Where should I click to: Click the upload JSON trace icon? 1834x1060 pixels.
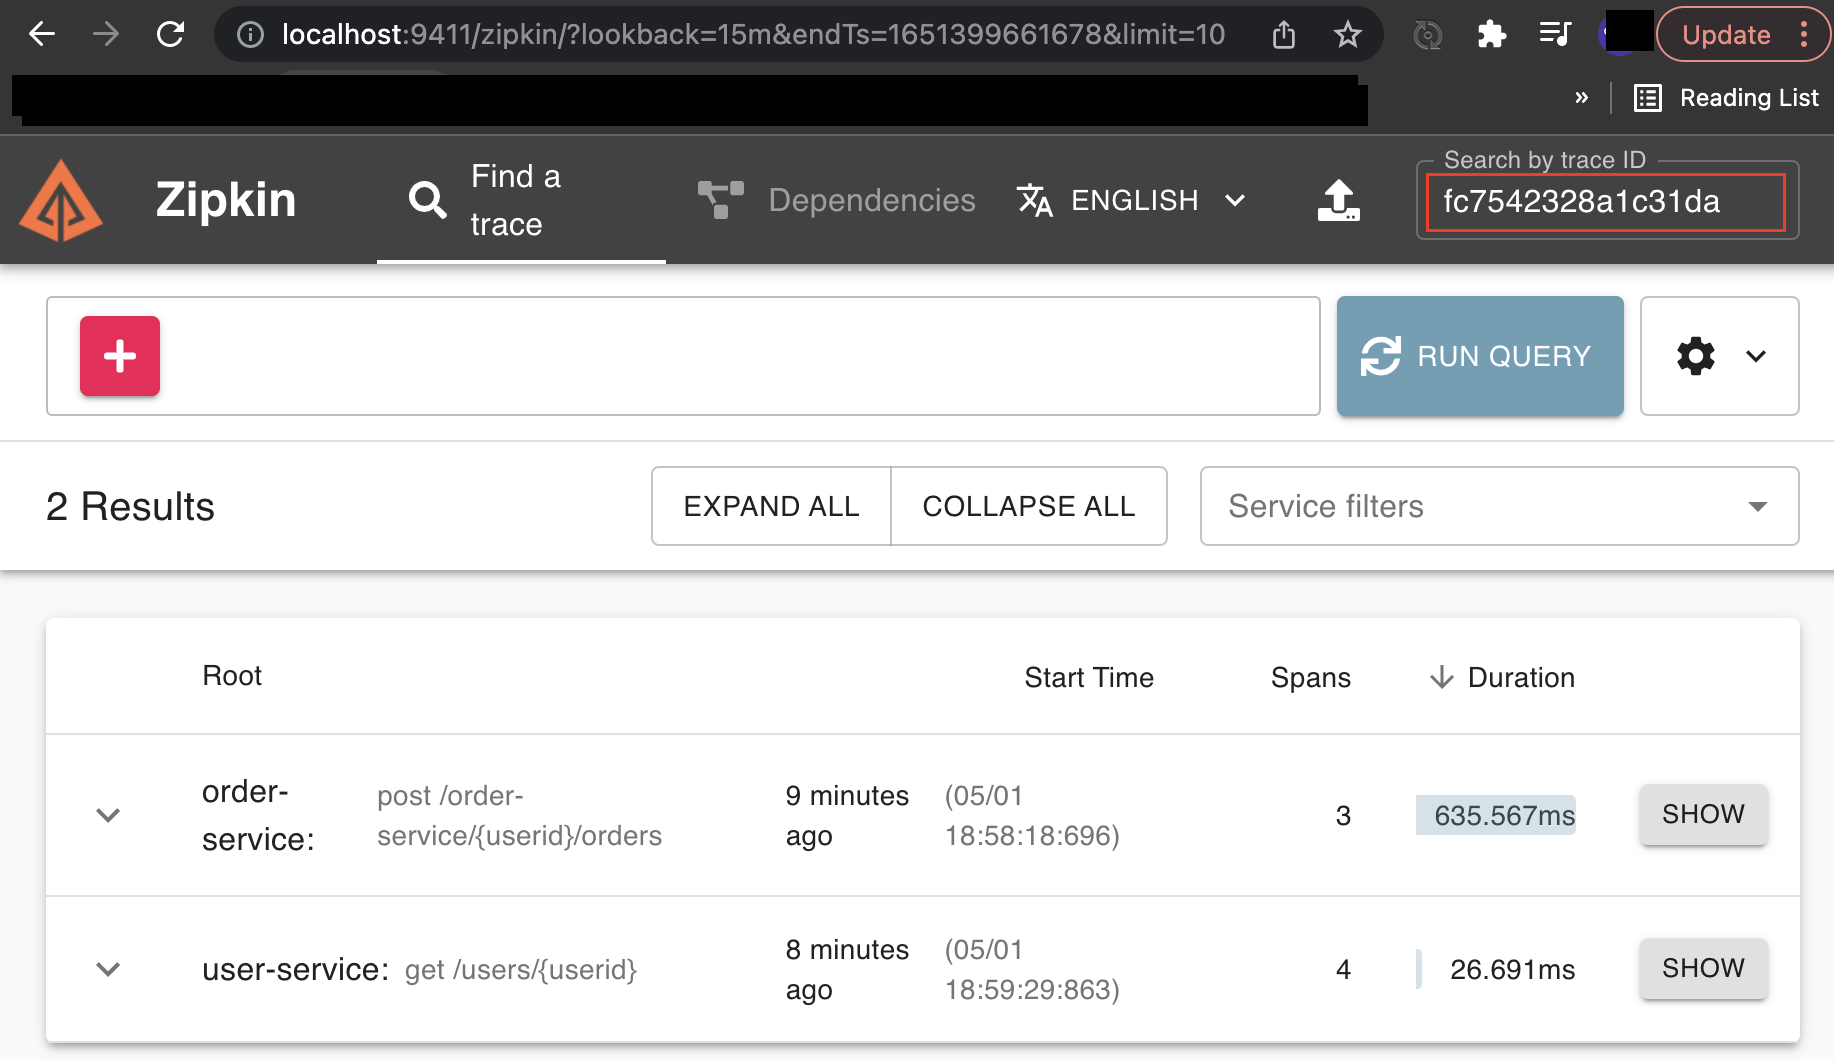1338,200
